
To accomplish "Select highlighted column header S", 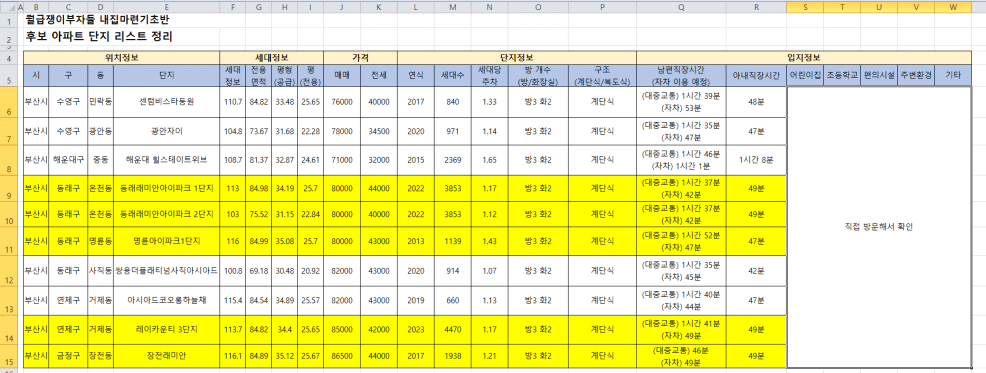I will coord(806,6).
